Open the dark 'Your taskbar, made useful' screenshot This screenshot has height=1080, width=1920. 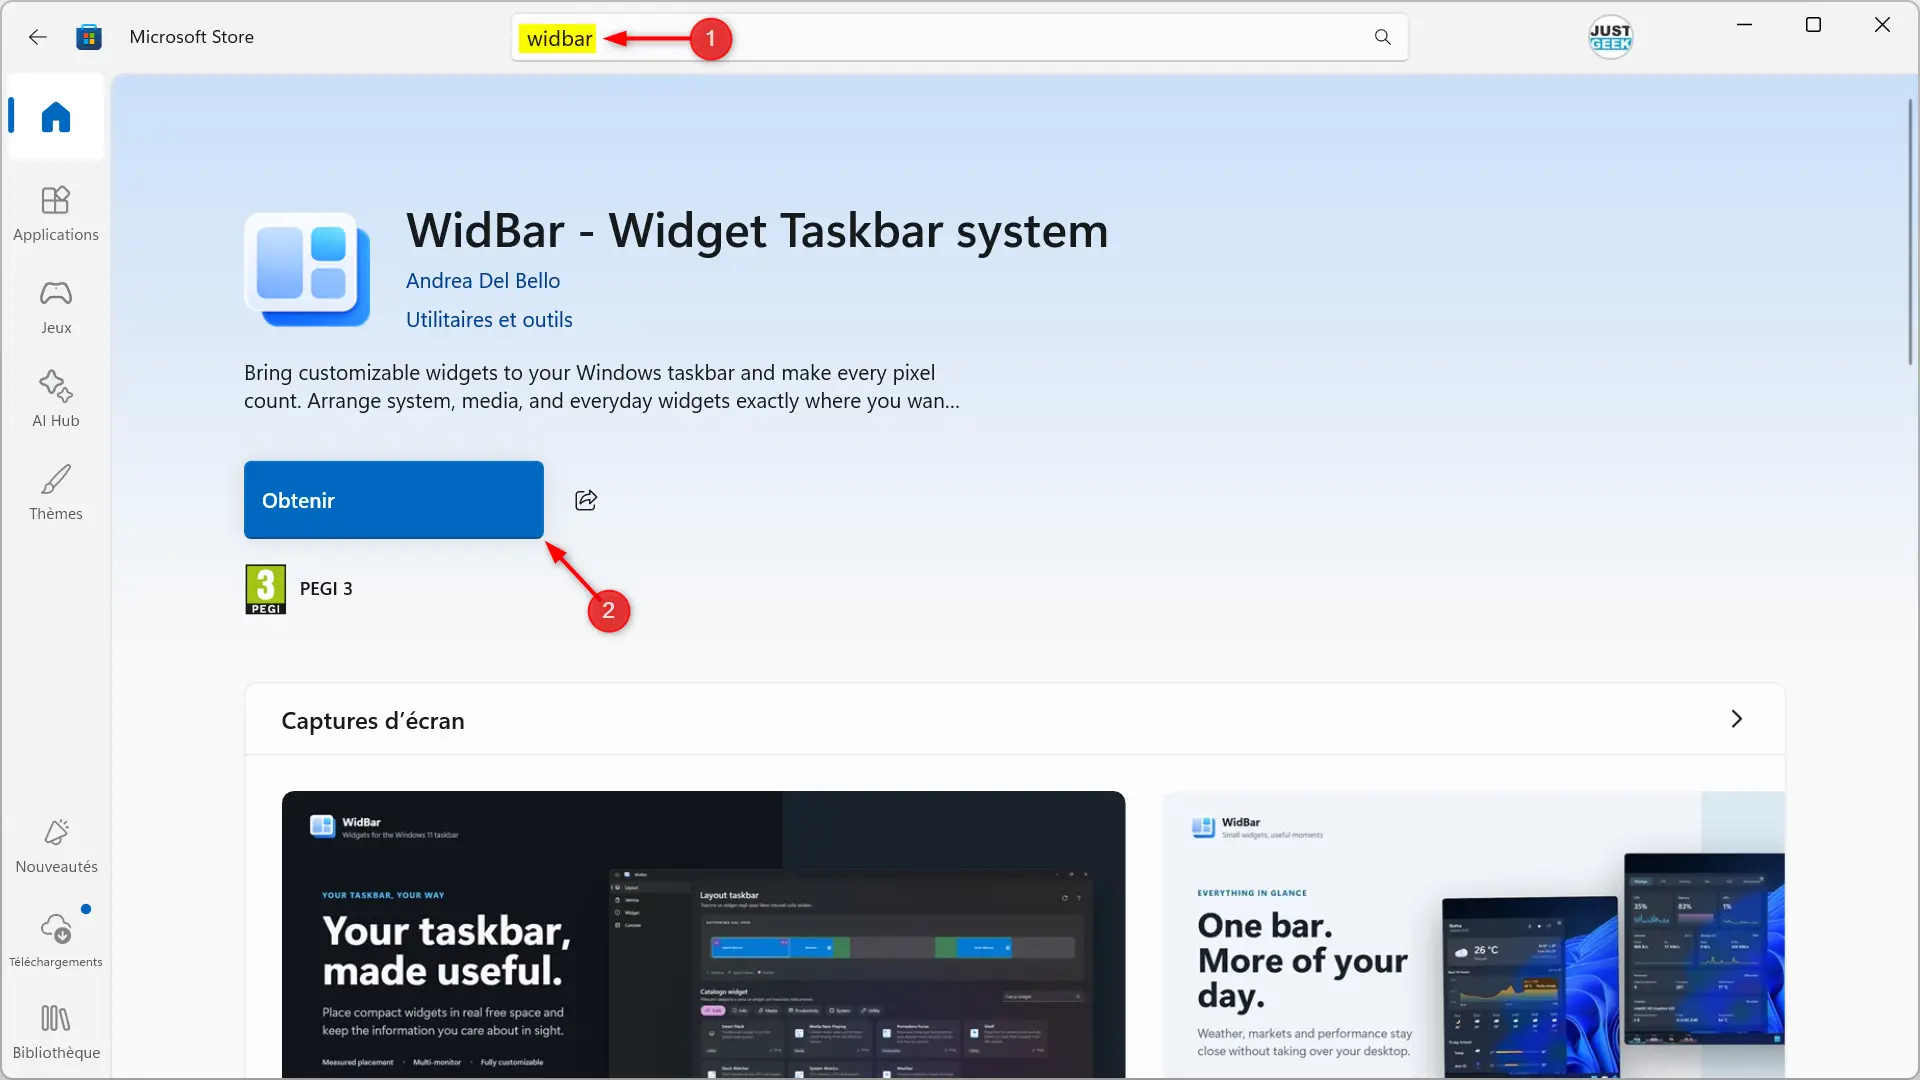point(704,935)
